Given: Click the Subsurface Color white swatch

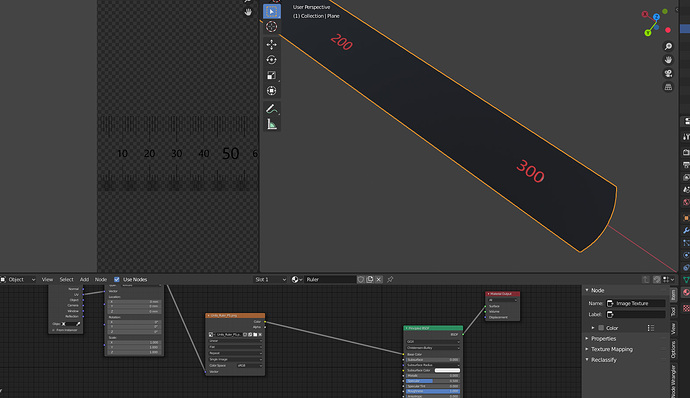Looking at the screenshot, I should [447, 370].
